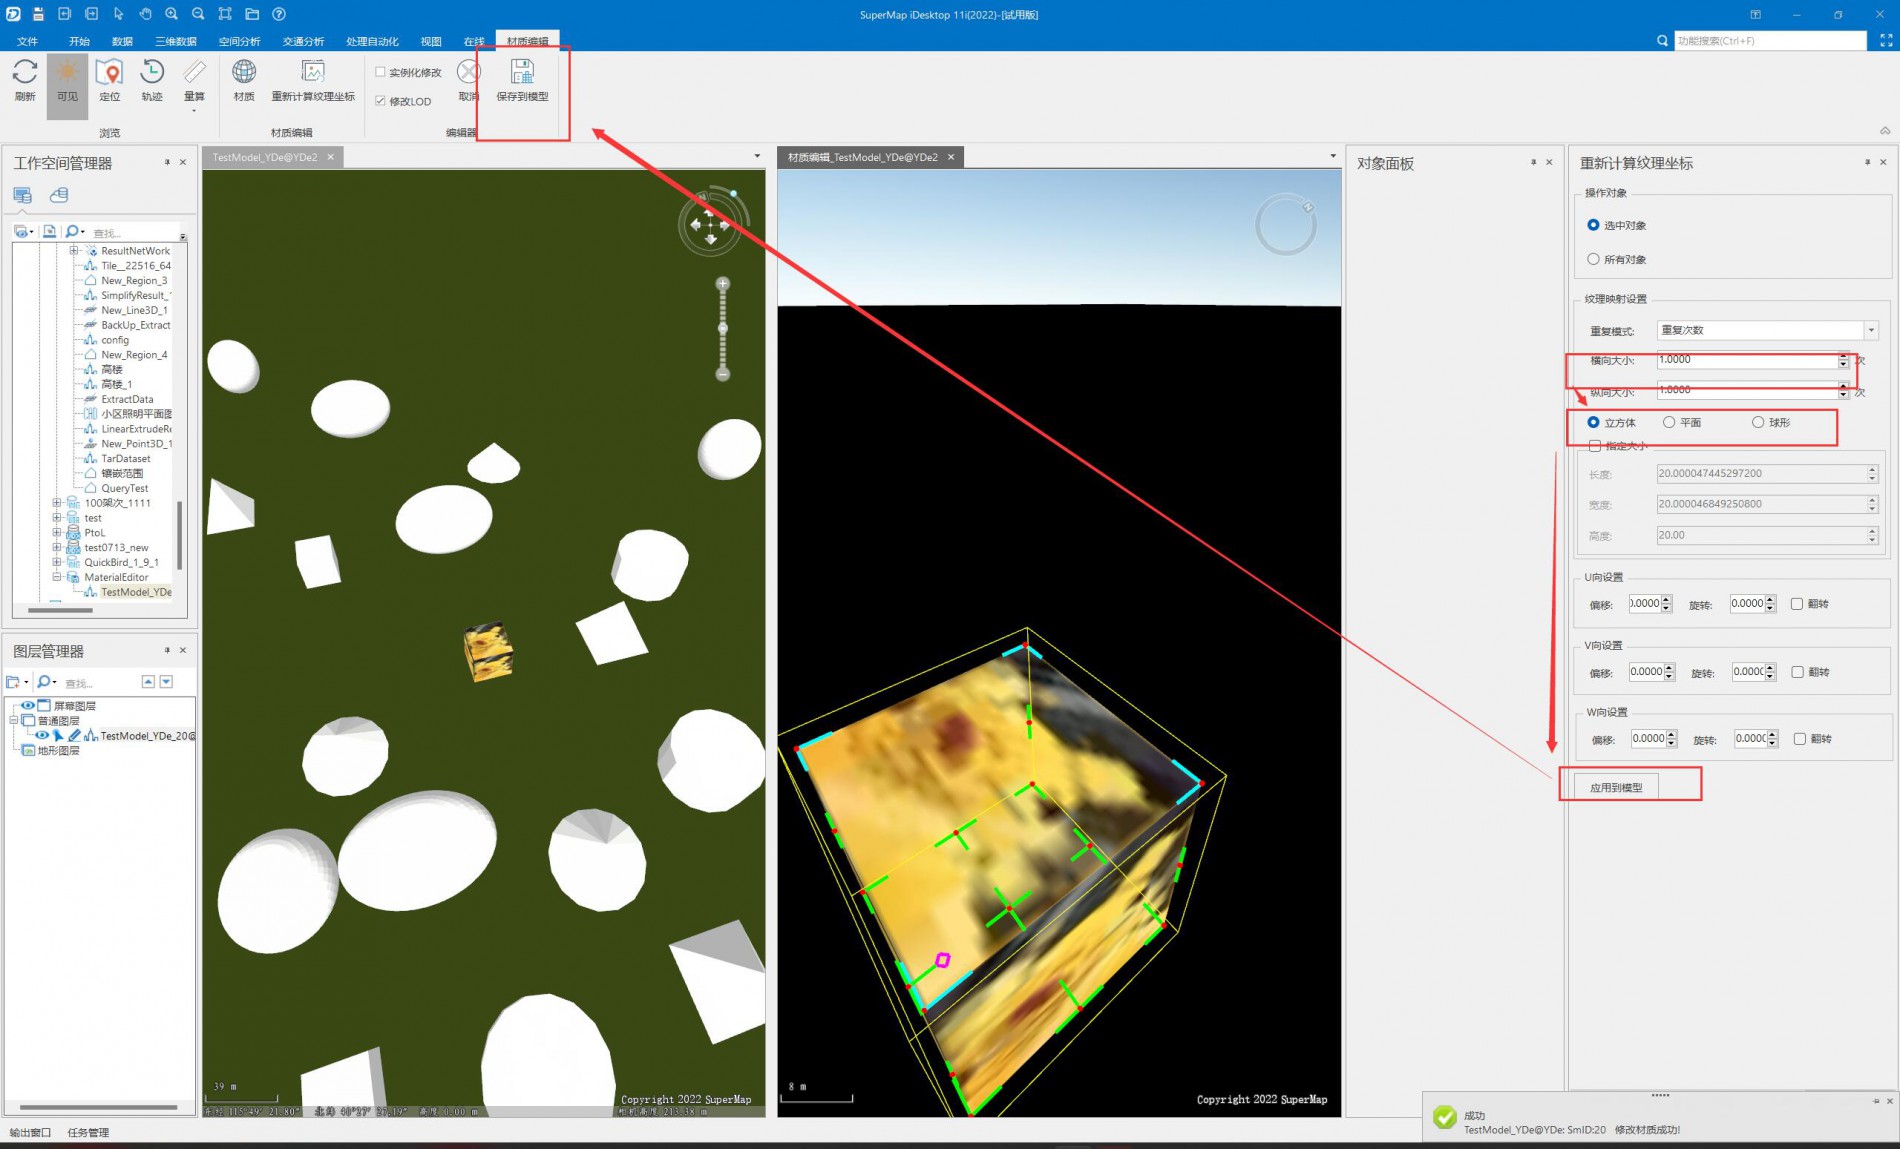Click the vertical zoom slider in left scene

tap(723, 329)
